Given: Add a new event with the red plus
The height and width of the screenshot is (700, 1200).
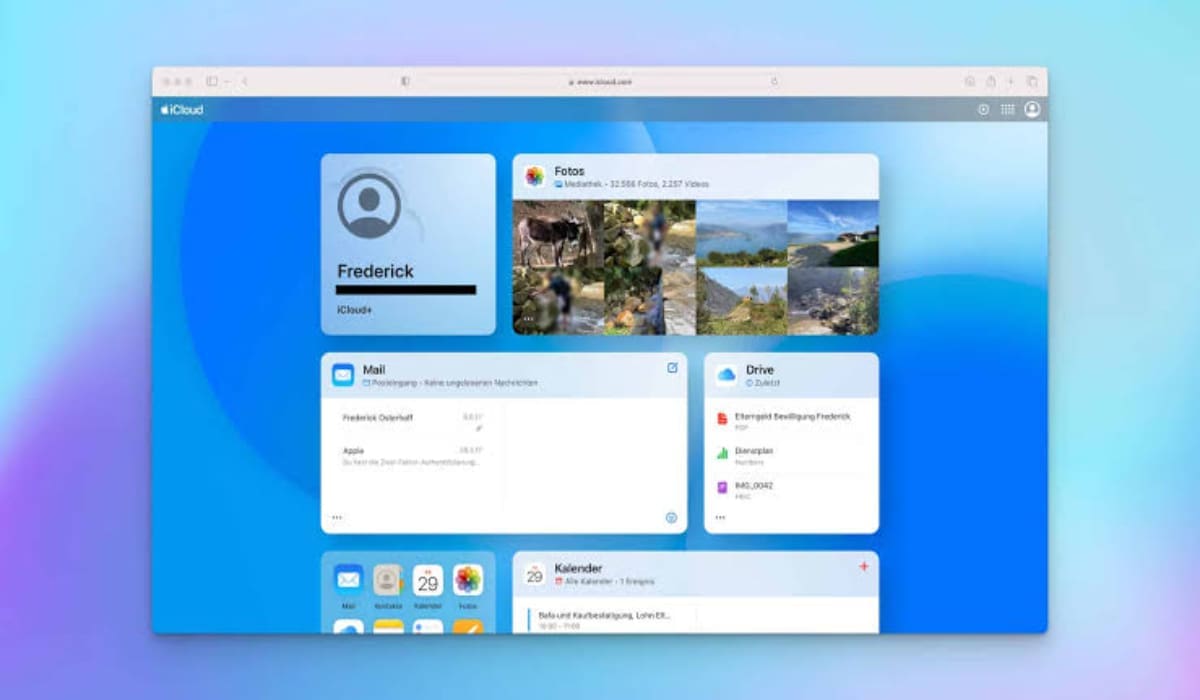Looking at the screenshot, I should pos(864,567).
